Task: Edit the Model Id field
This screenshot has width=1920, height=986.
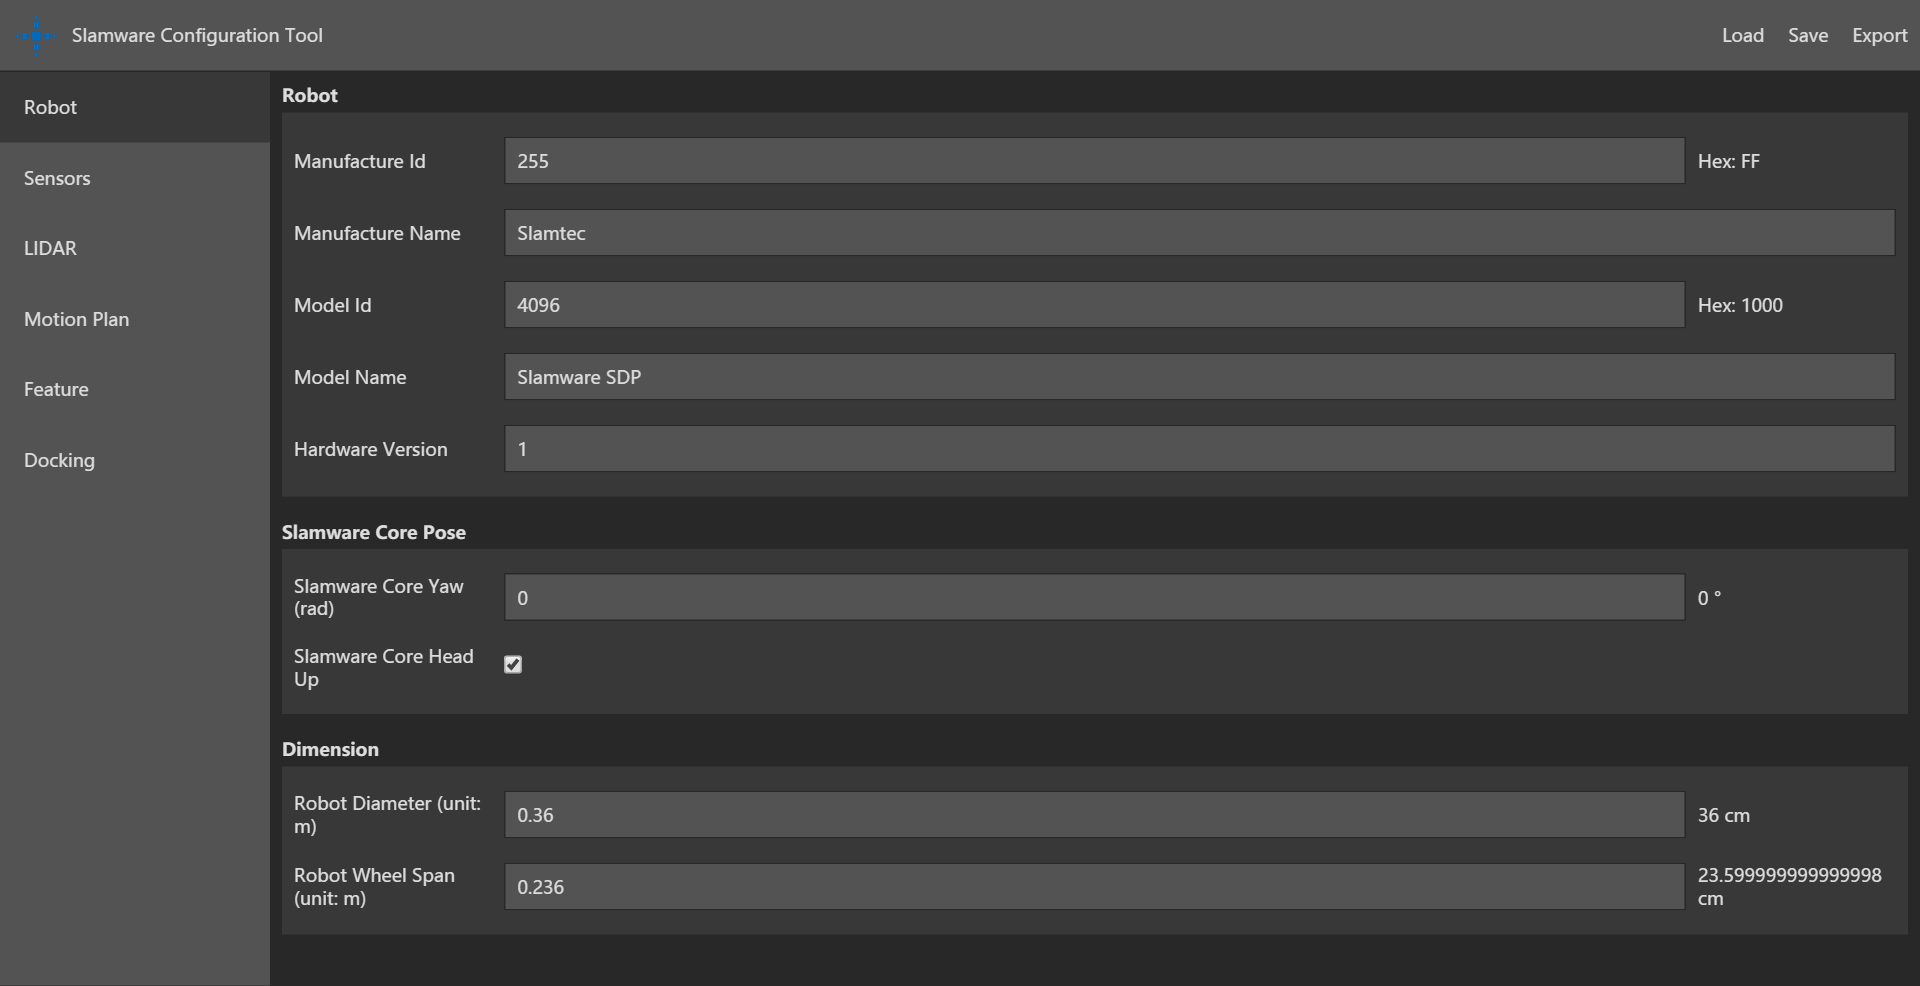Action: [1094, 305]
